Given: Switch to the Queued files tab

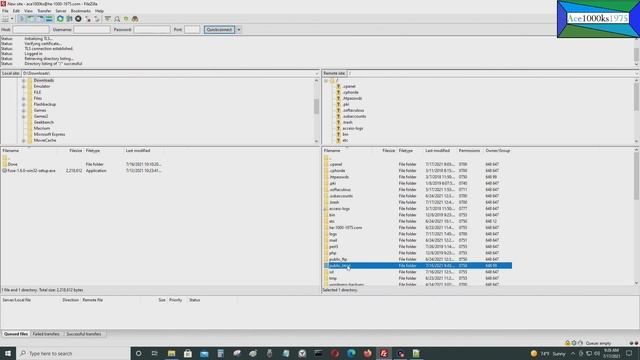Looking at the screenshot, I should click(16, 334).
